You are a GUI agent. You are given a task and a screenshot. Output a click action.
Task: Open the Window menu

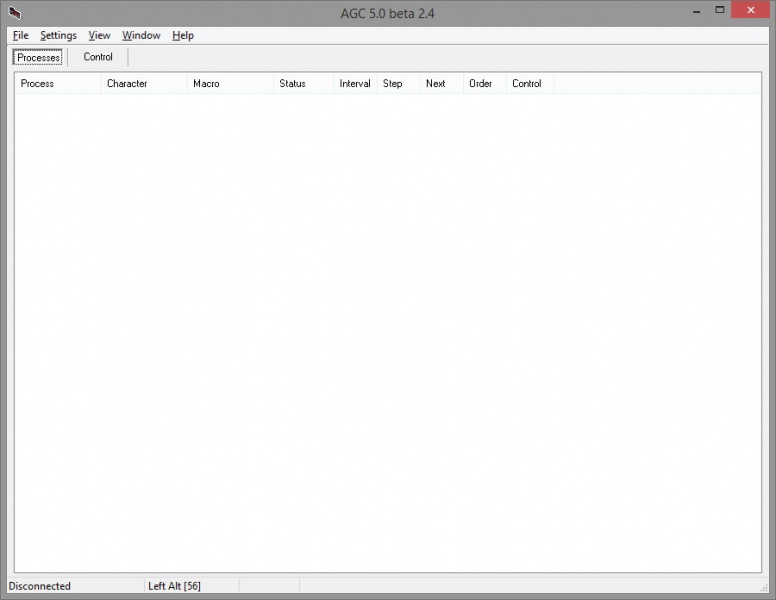(x=141, y=35)
